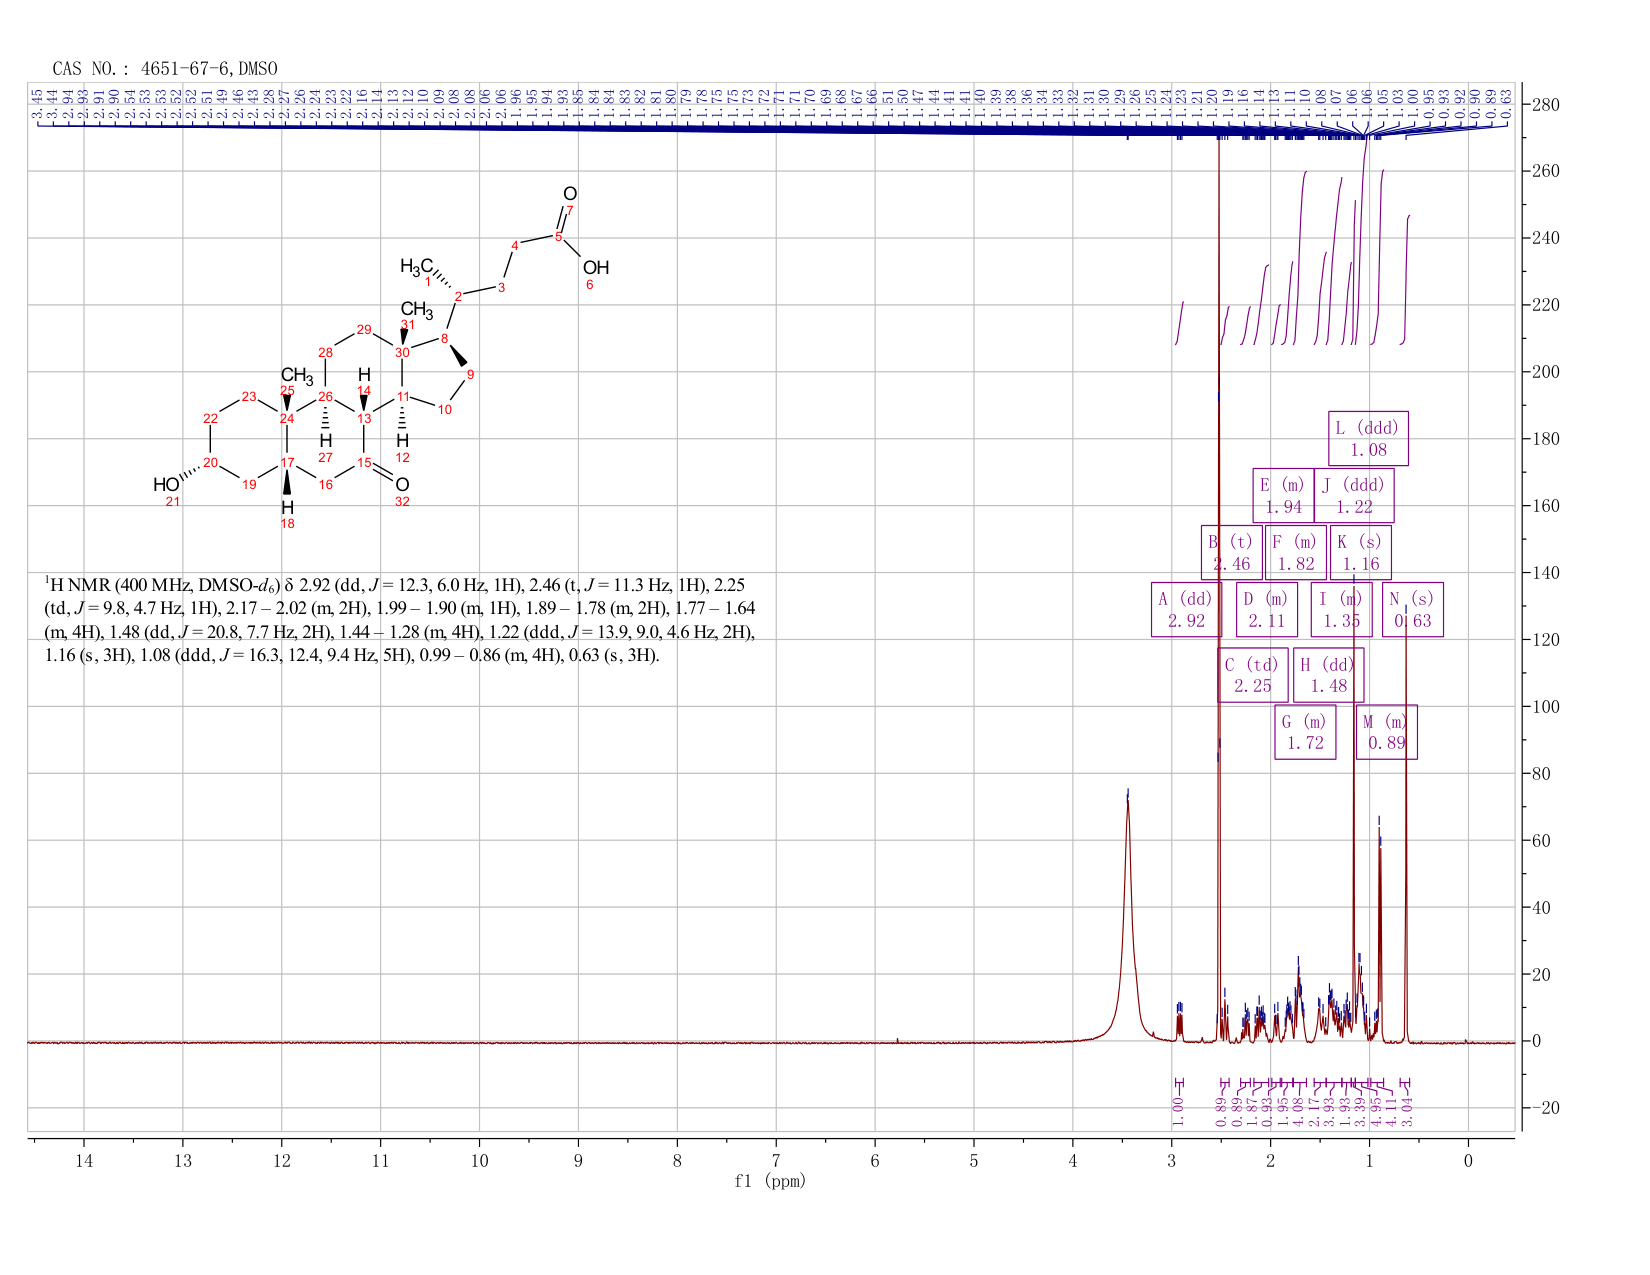Click the 0.63 peak label at top right
This screenshot has width=1650, height=1275.
[1507, 104]
